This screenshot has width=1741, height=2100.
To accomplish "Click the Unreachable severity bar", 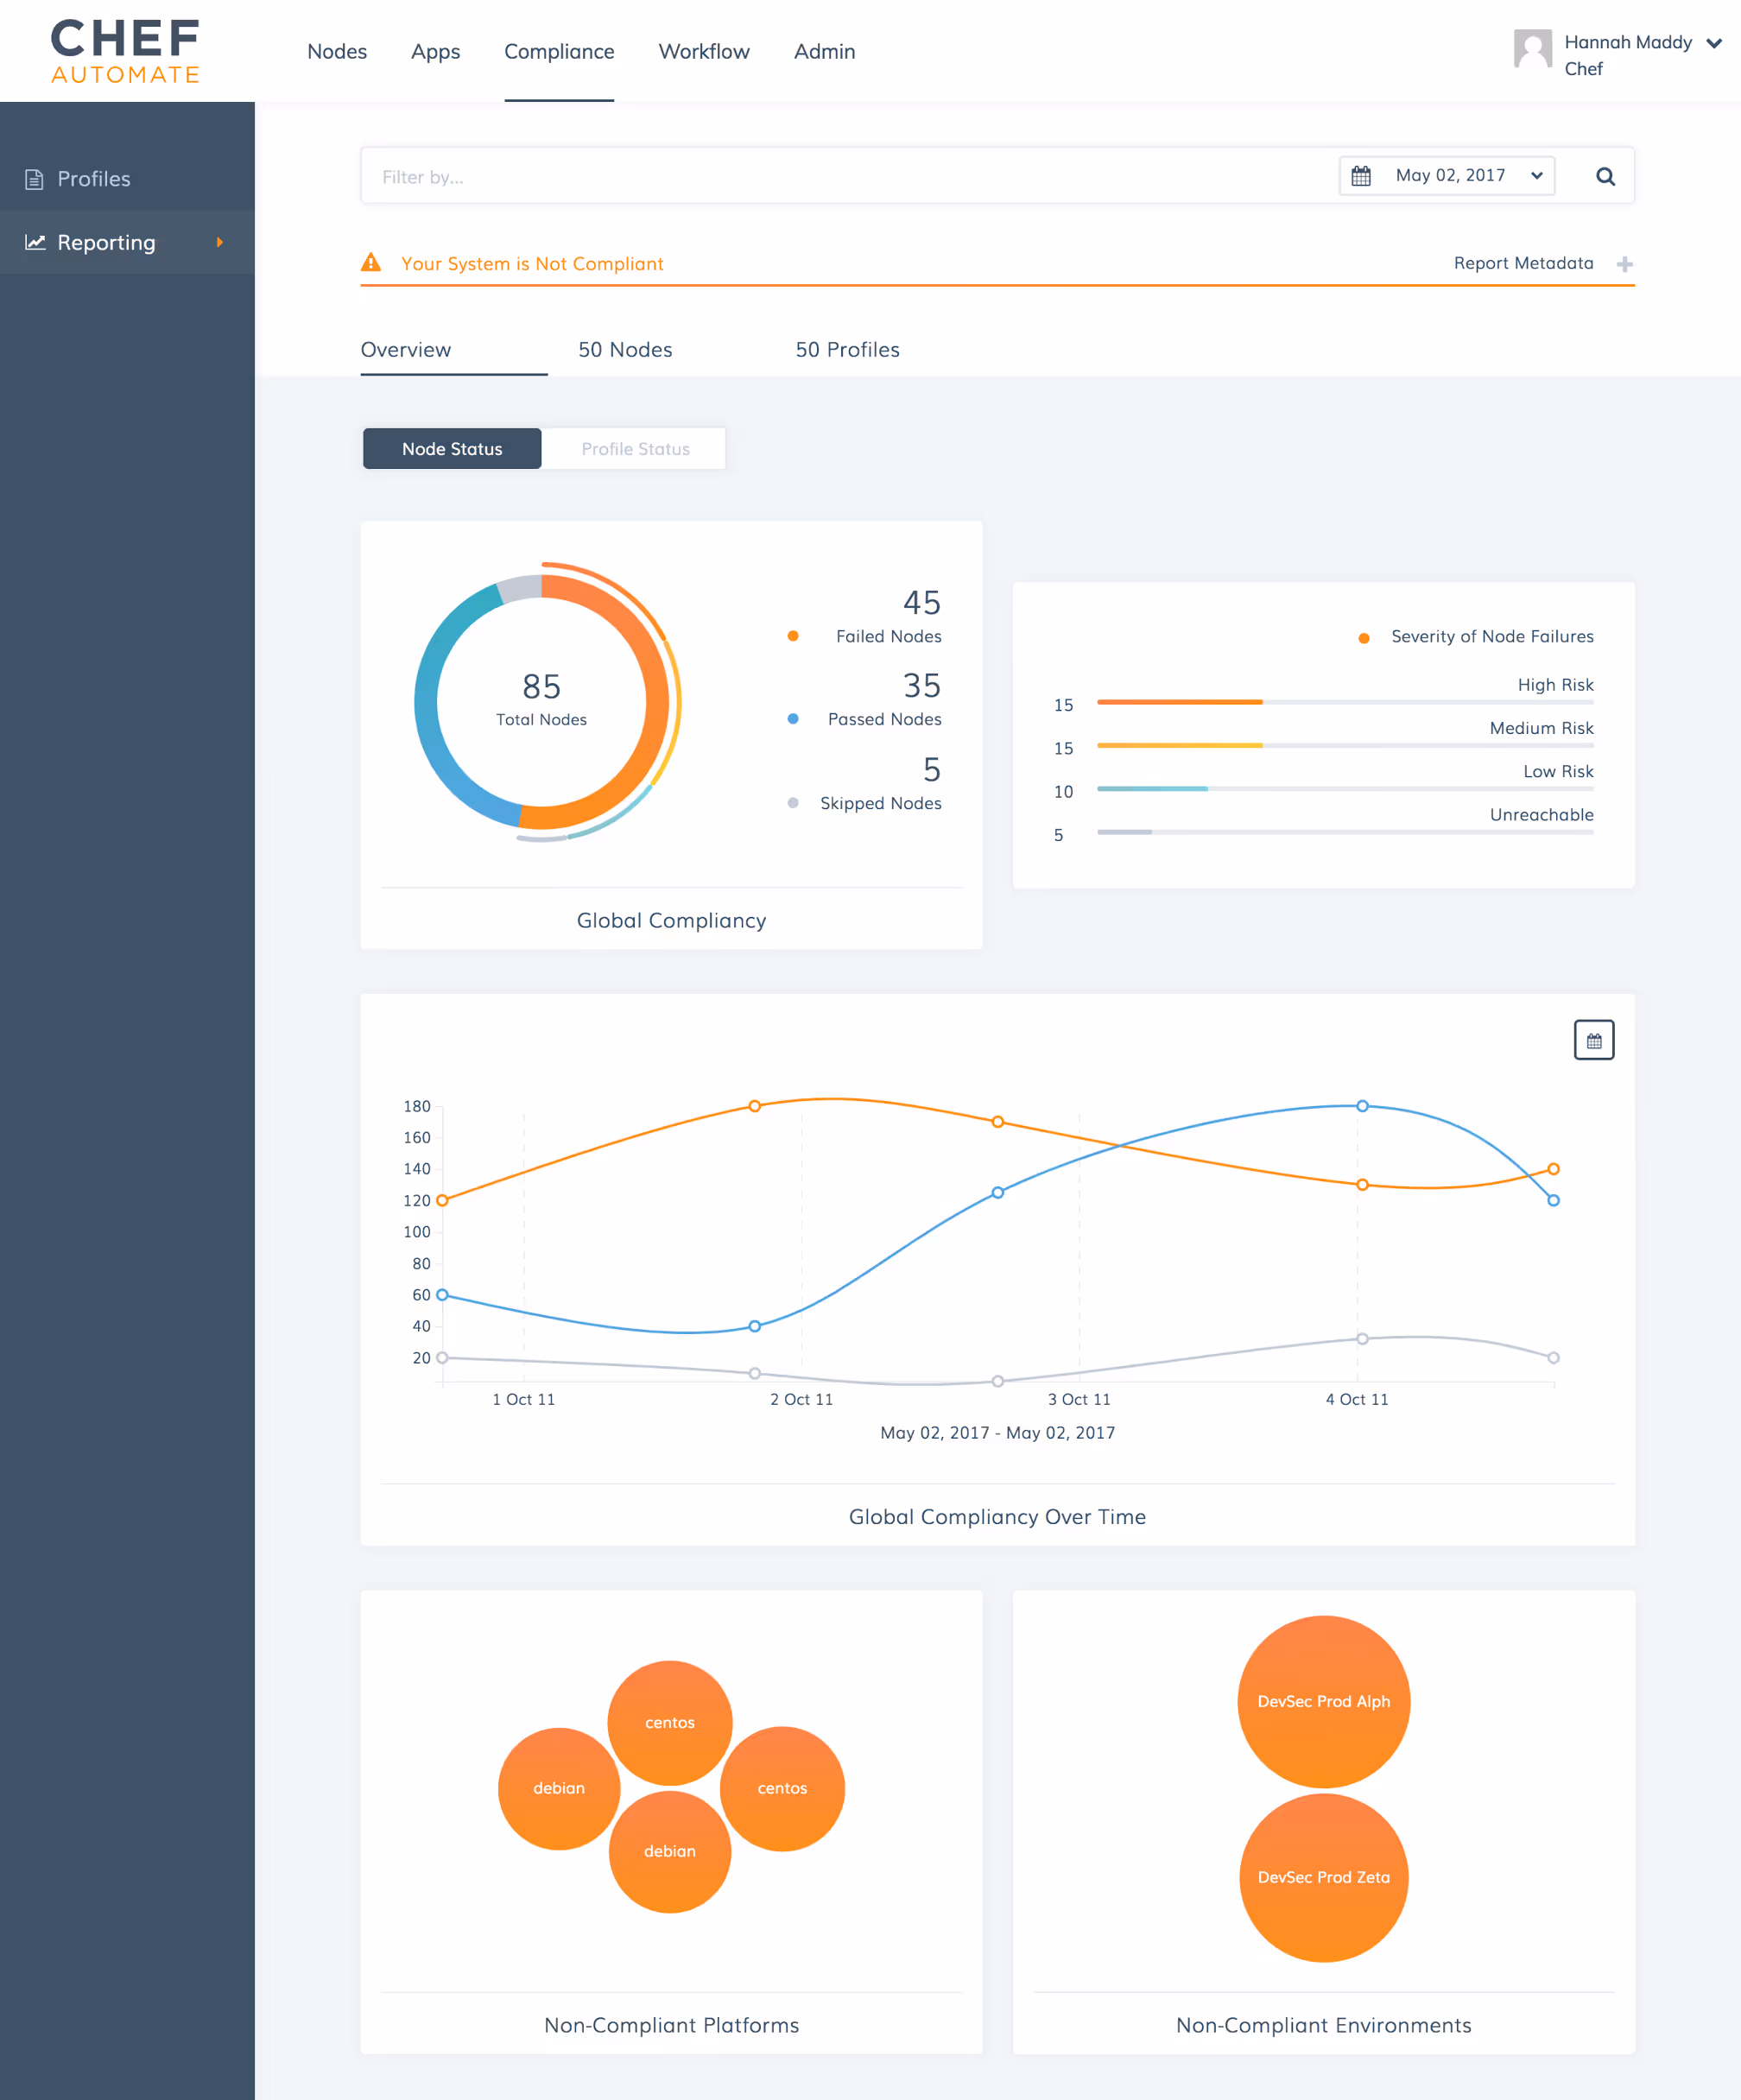I will 1345,831.
